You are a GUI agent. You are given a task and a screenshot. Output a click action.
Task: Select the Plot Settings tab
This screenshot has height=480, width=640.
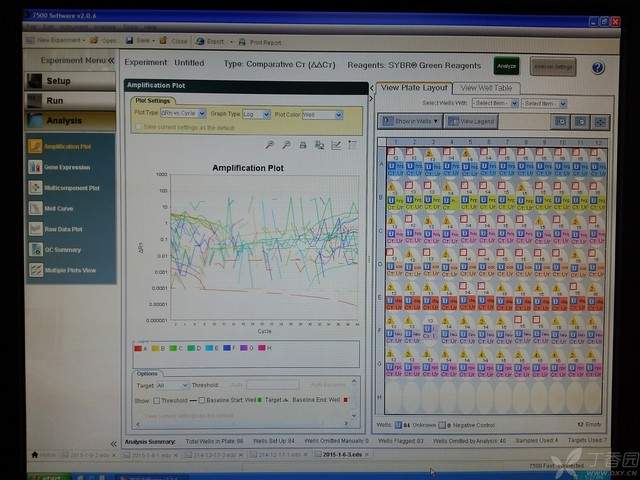coord(153,100)
